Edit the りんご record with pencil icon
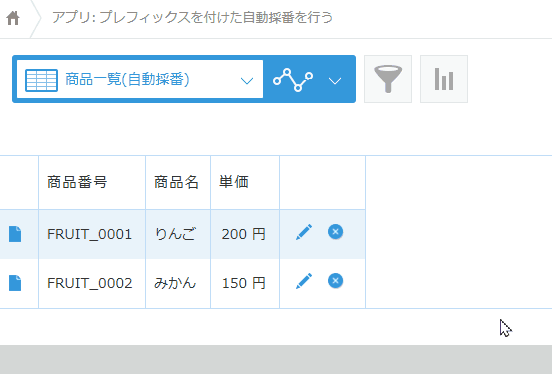The image size is (552, 374). pos(304,232)
